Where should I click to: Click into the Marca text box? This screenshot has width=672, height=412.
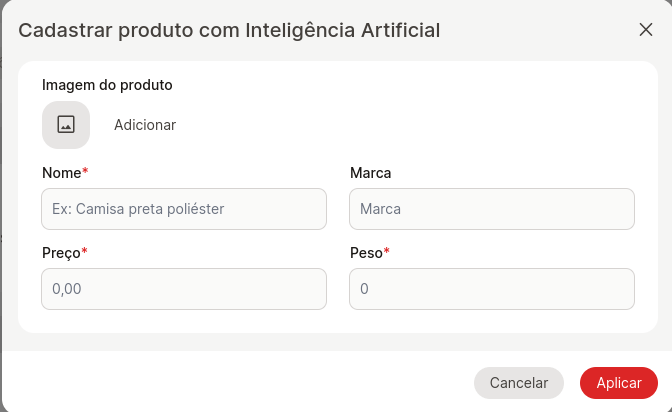click(x=492, y=209)
